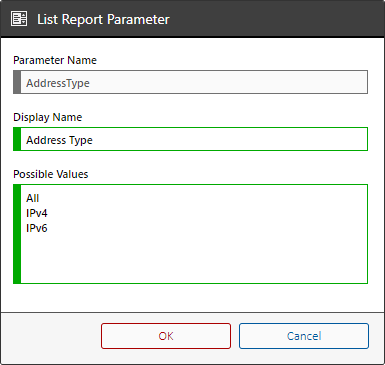
Task: Click the empty footer area left of OK
Action: click(51, 336)
